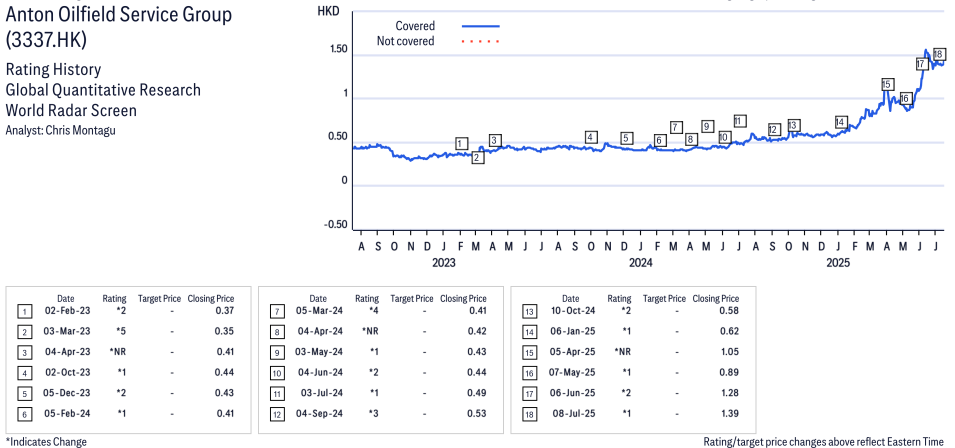955x448 pixels.
Task: Click chart marker 8 on the graph
Action: (x=690, y=139)
